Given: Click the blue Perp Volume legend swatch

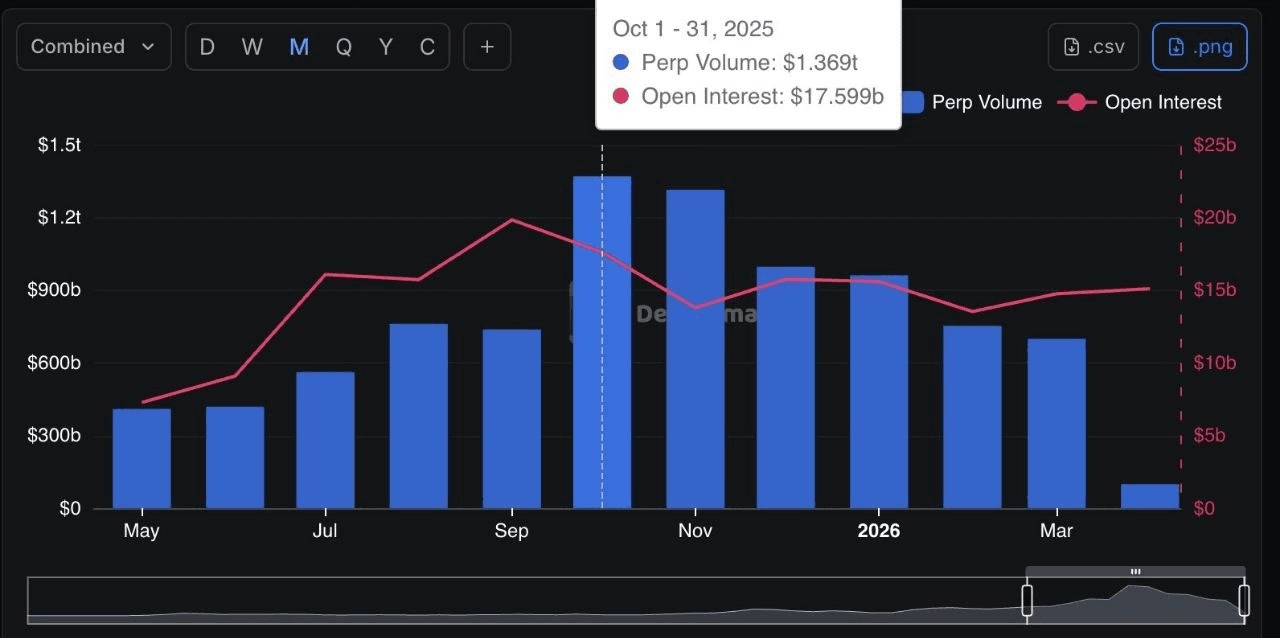Looking at the screenshot, I should click(x=911, y=102).
